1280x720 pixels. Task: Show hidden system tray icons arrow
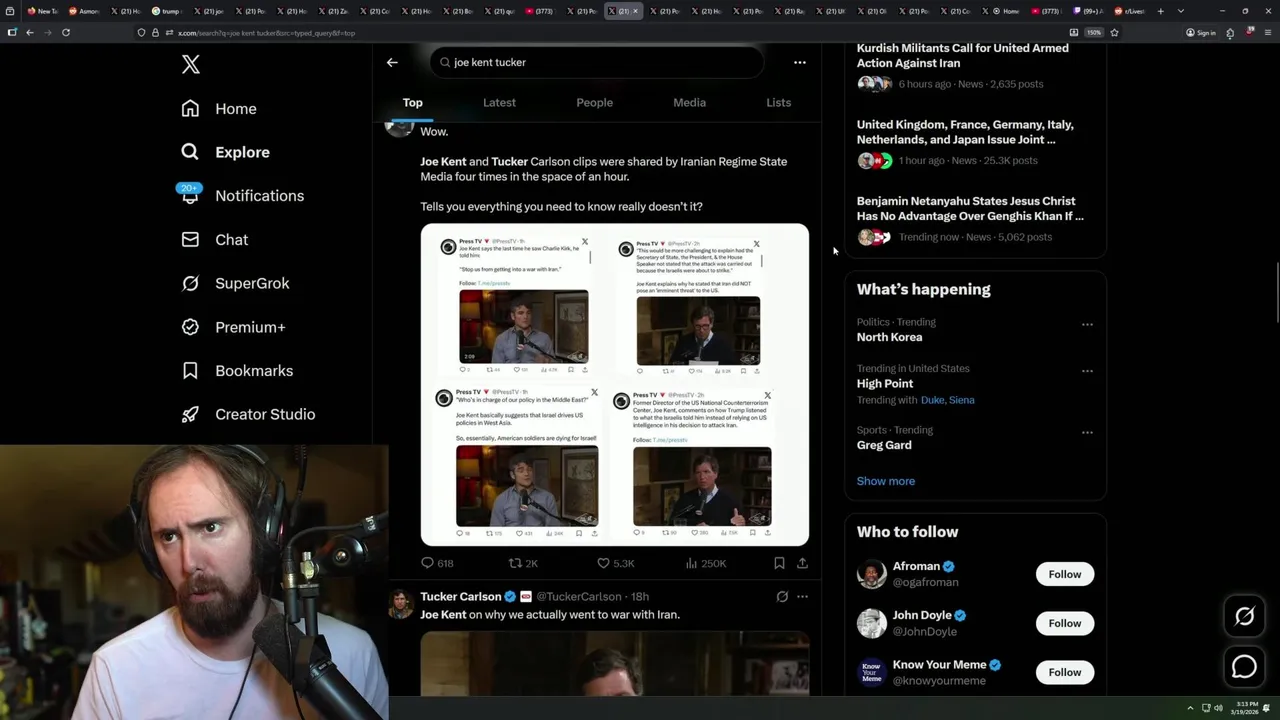(1190, 708)
